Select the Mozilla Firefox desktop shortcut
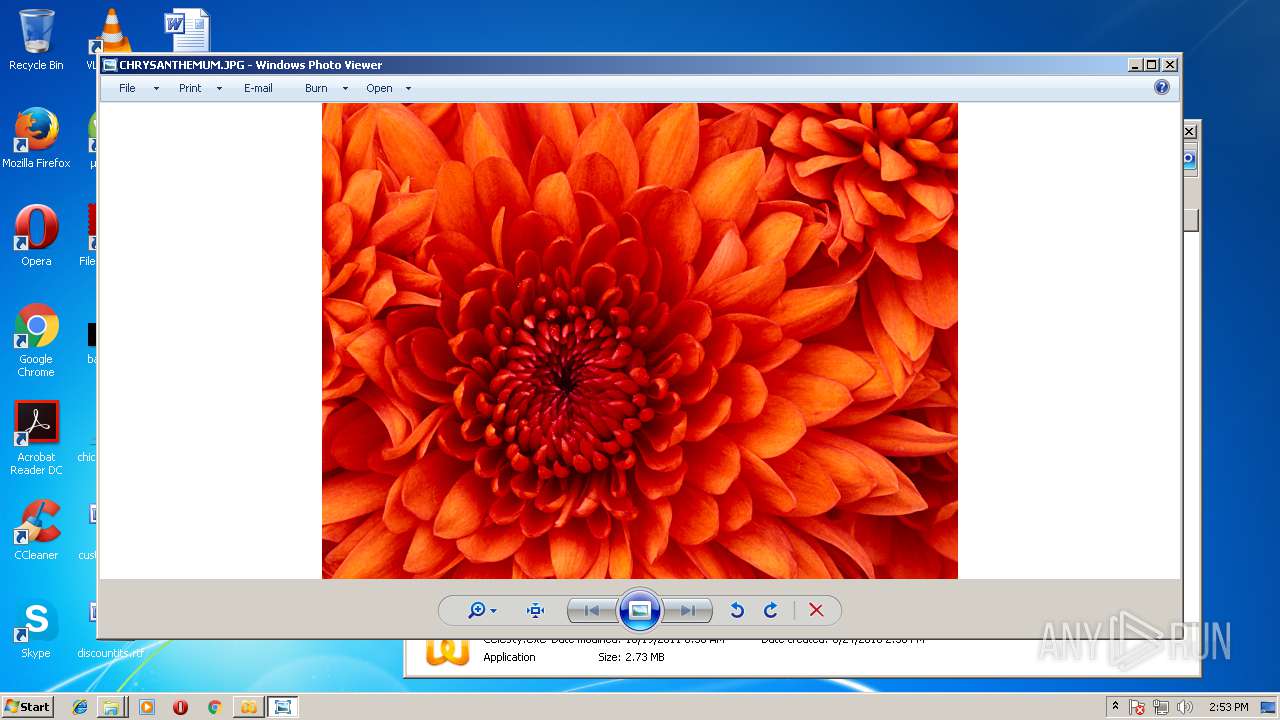 (36, 138)
